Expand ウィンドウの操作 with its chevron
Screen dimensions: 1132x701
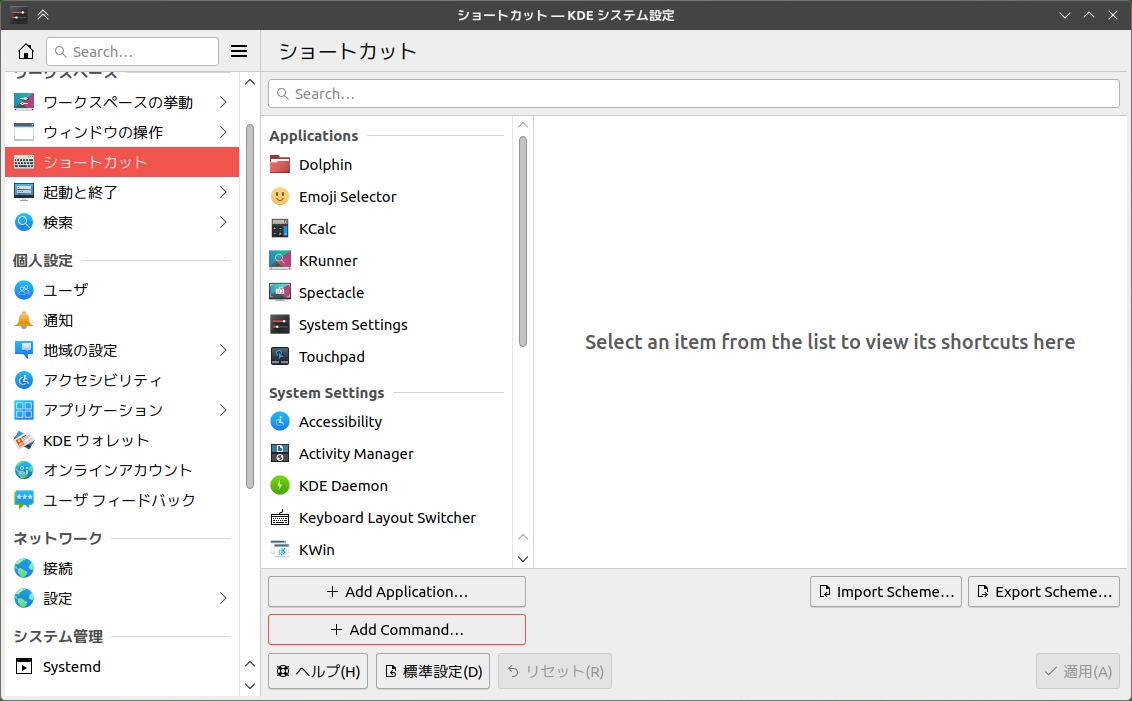pos(223,132)
